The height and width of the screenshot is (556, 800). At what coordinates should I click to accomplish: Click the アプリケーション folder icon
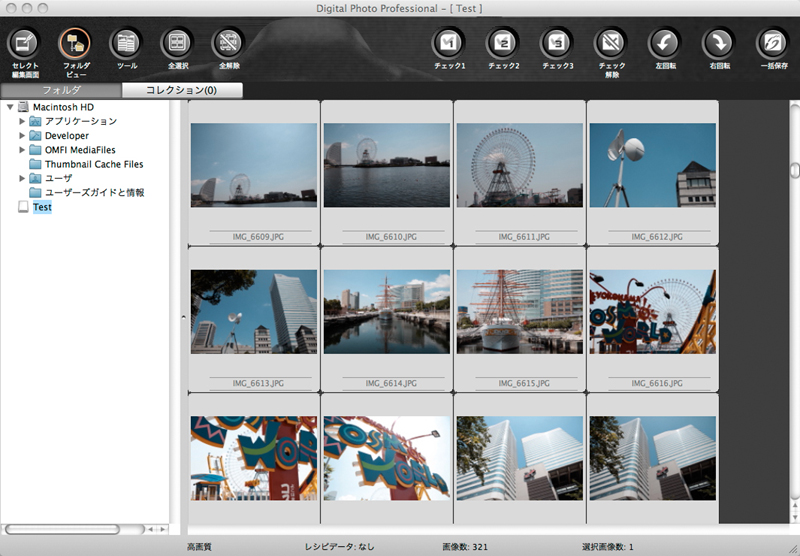tap(35, 121)
